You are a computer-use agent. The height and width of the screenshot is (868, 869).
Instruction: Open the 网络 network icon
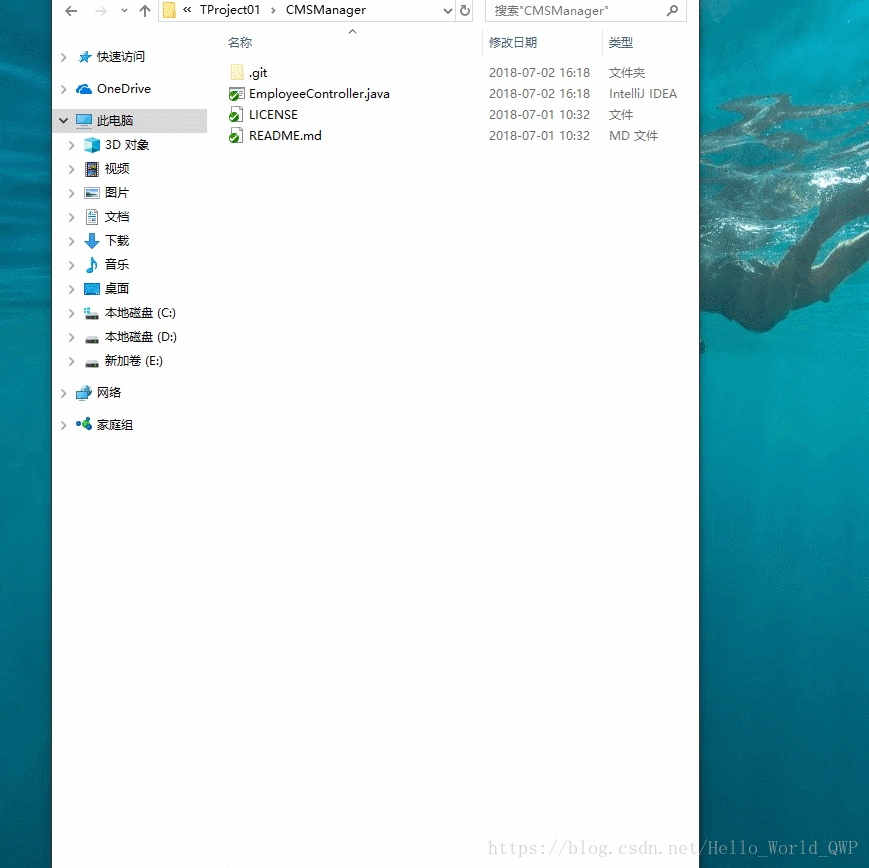(x=84, y=393)
